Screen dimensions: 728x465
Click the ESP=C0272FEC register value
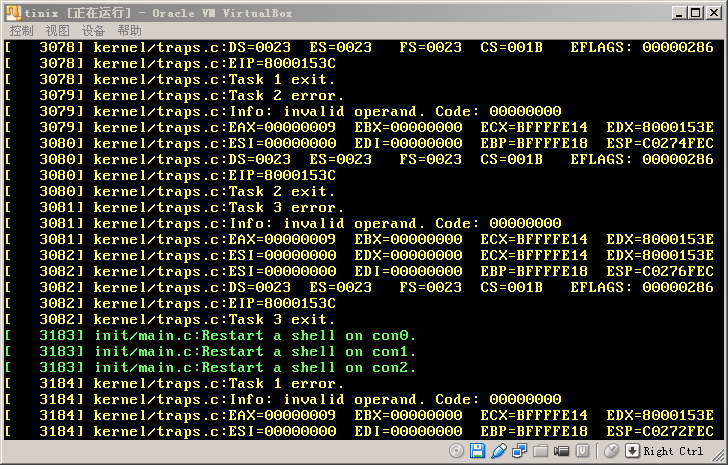tap(660, 432)
